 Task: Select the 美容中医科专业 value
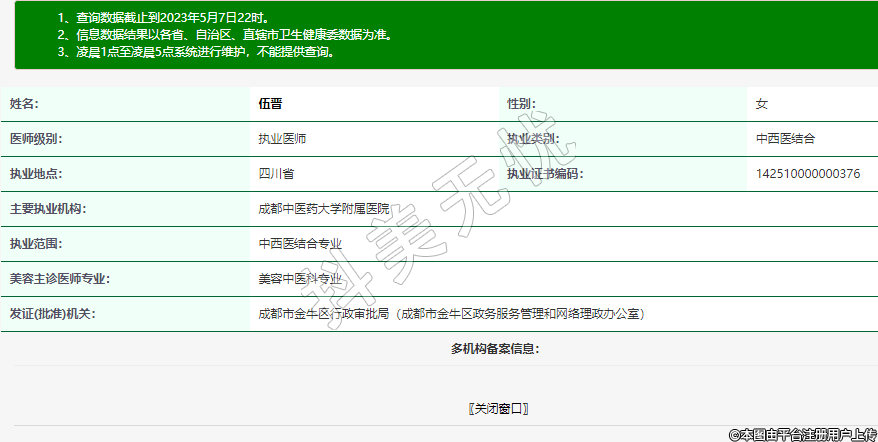[x=300, y=279]
